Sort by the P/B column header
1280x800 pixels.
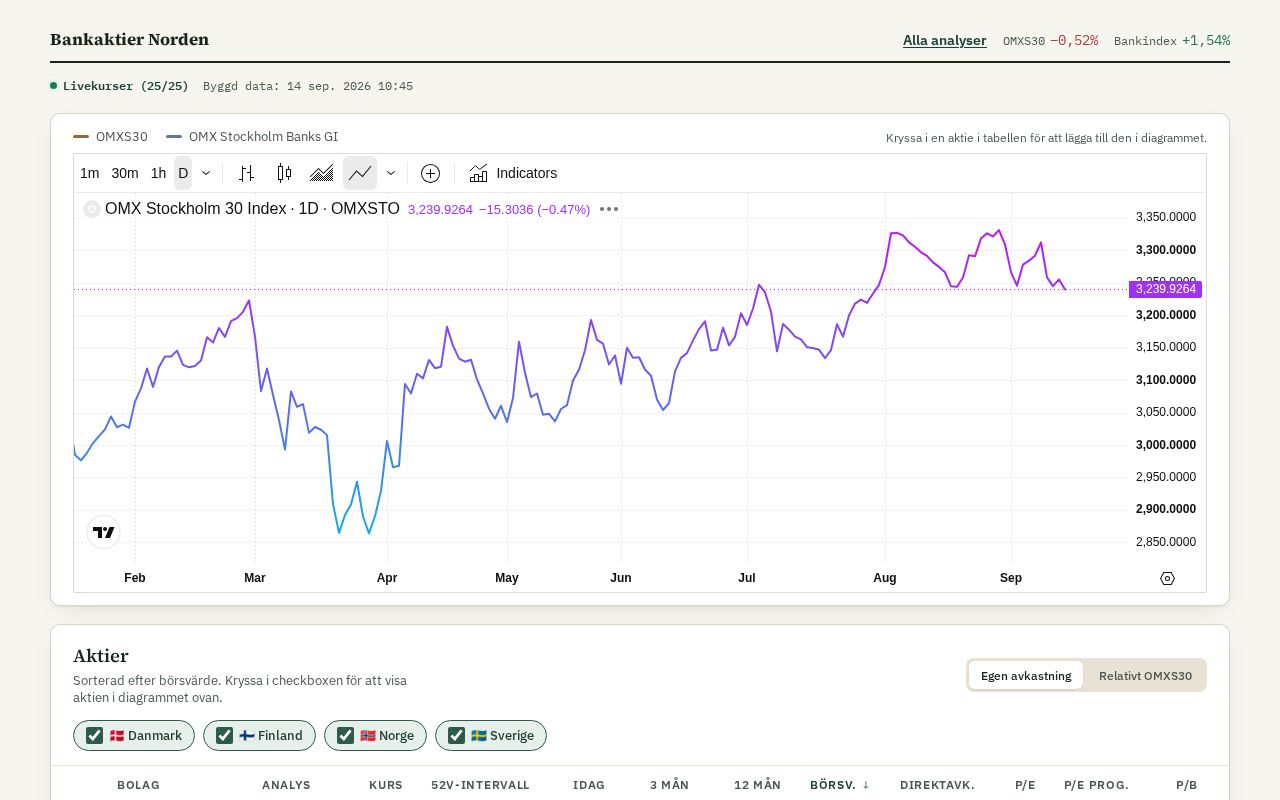pos(1186,785)
